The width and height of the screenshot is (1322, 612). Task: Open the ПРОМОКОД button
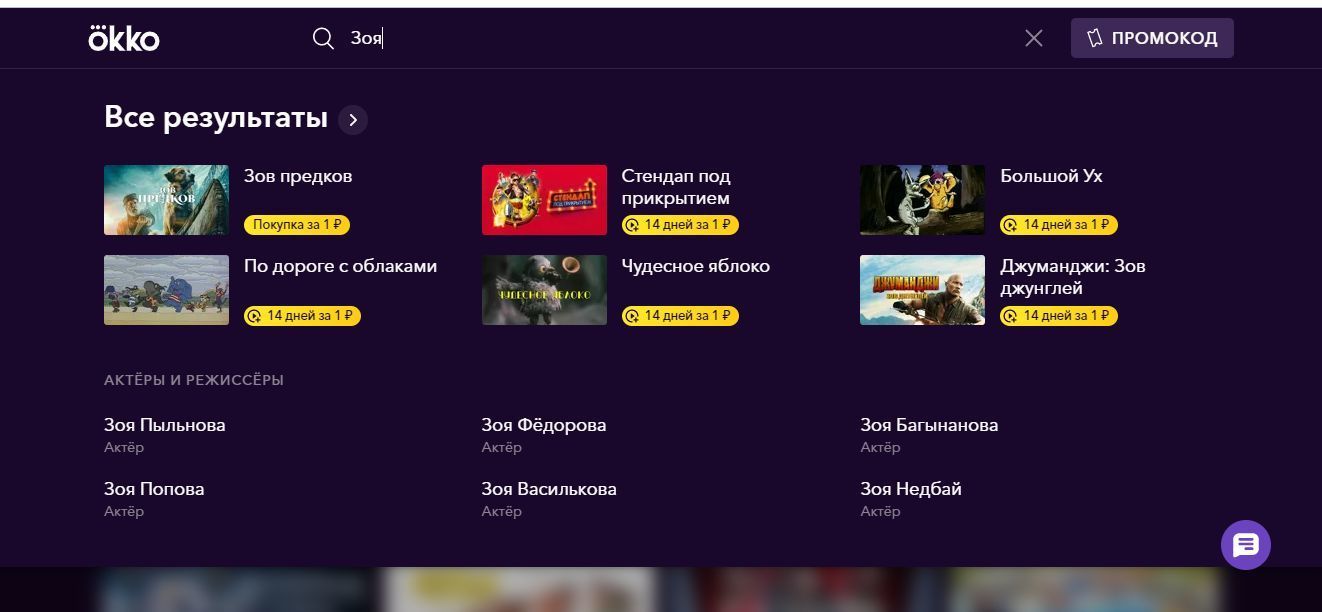(1152, 38)
